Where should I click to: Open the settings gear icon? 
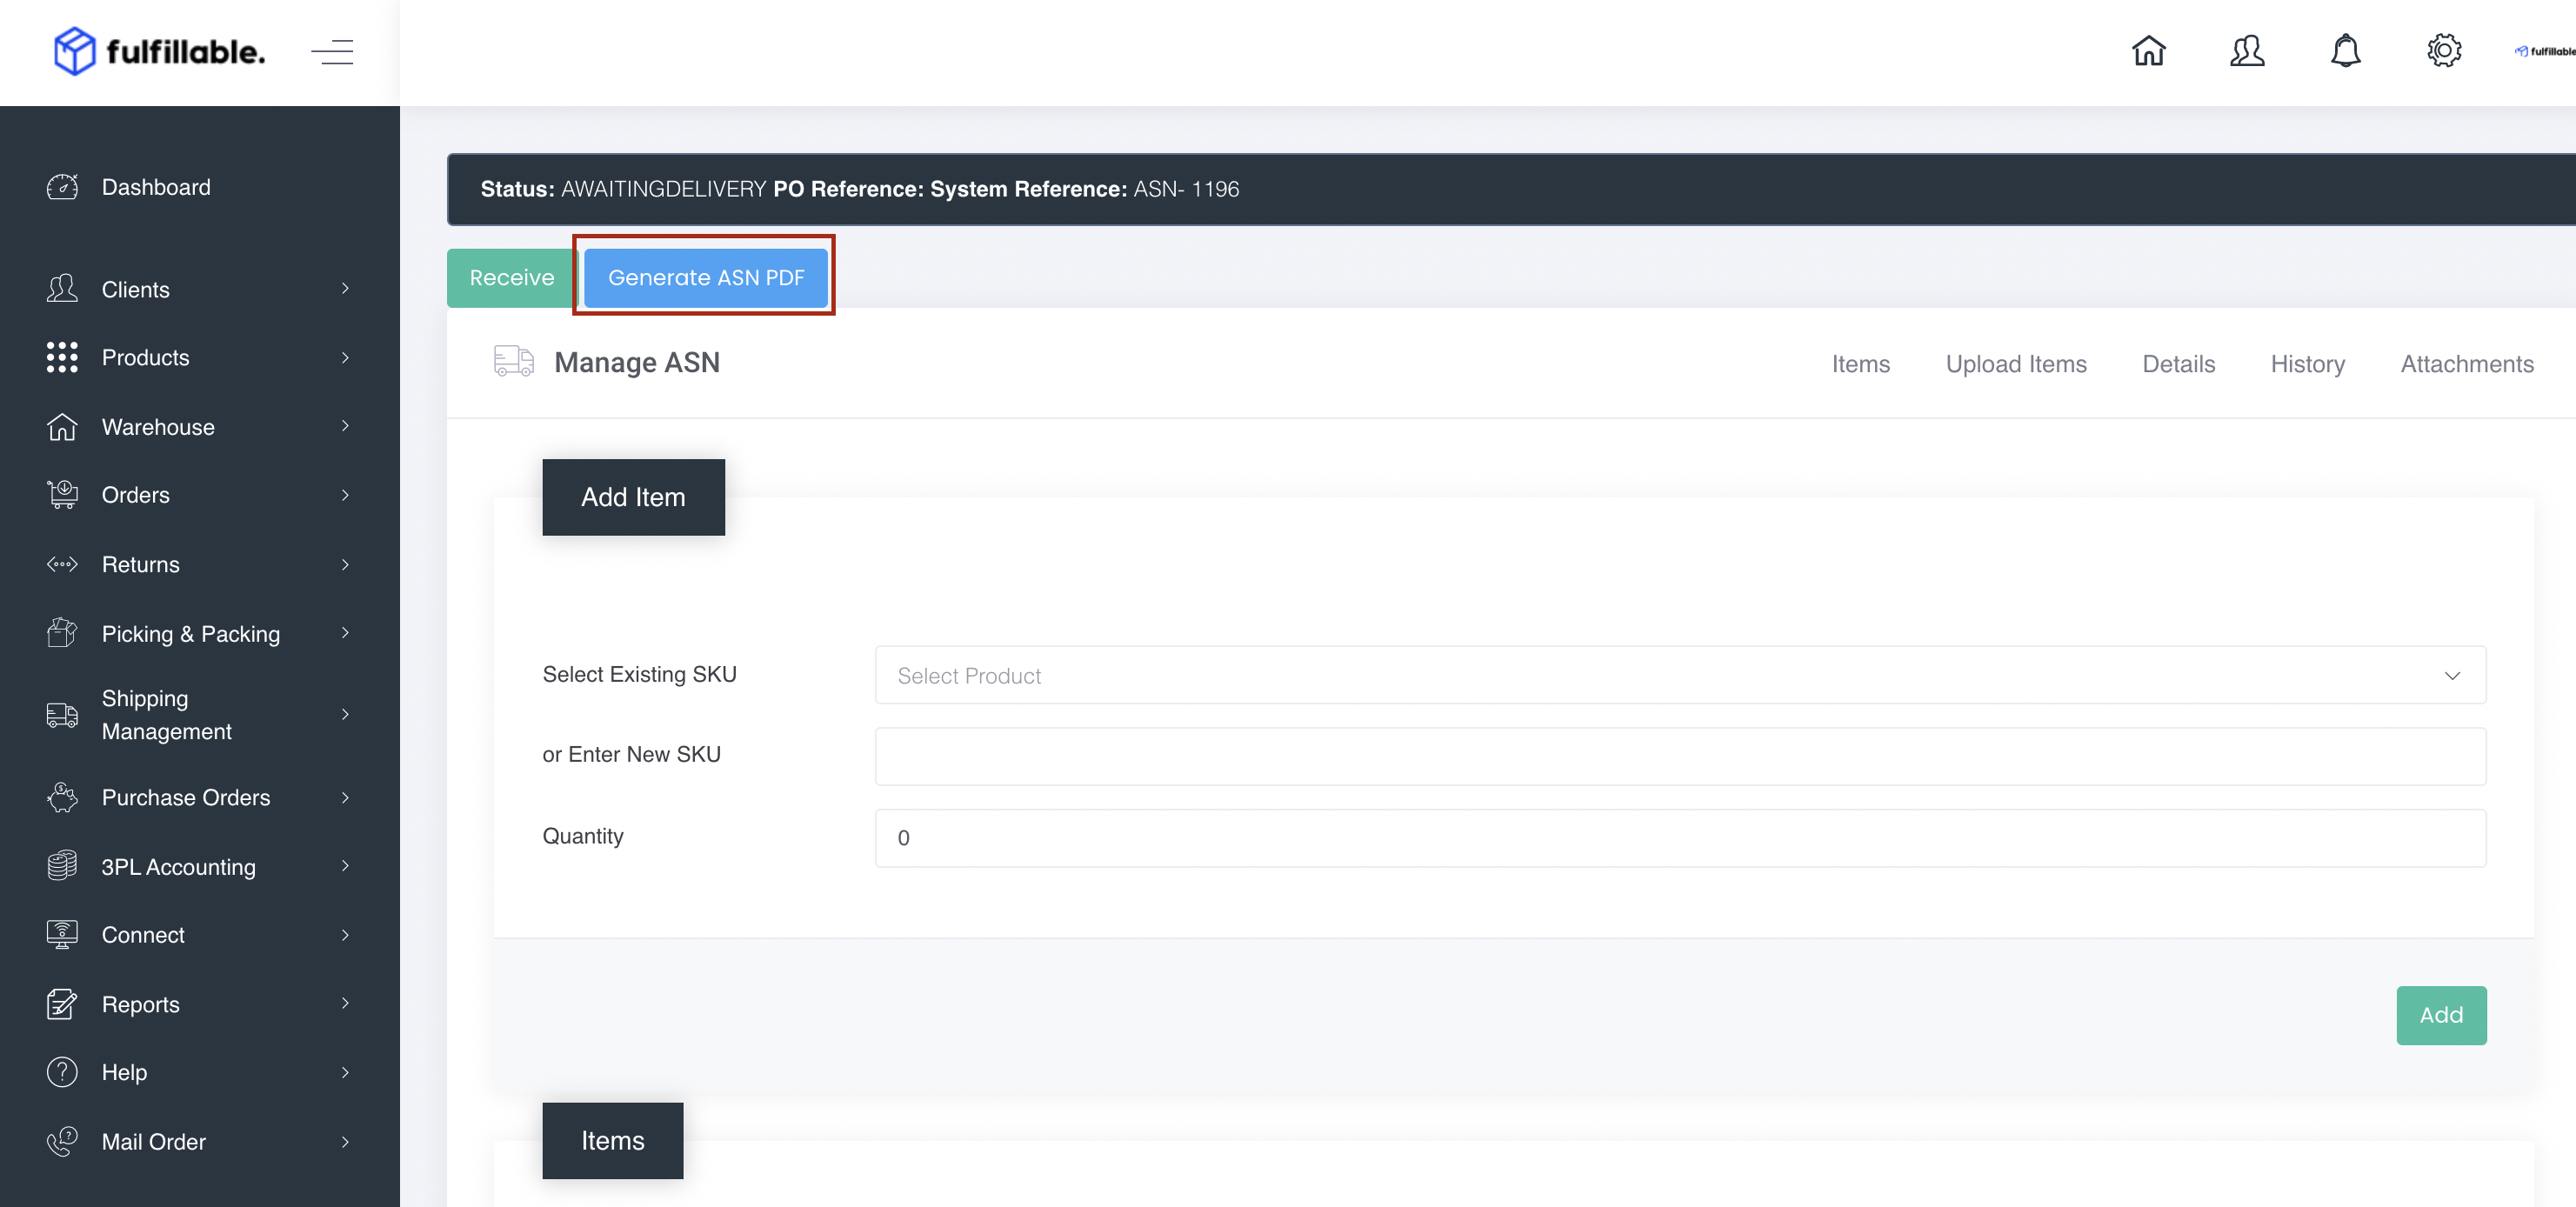[2444, 50]
